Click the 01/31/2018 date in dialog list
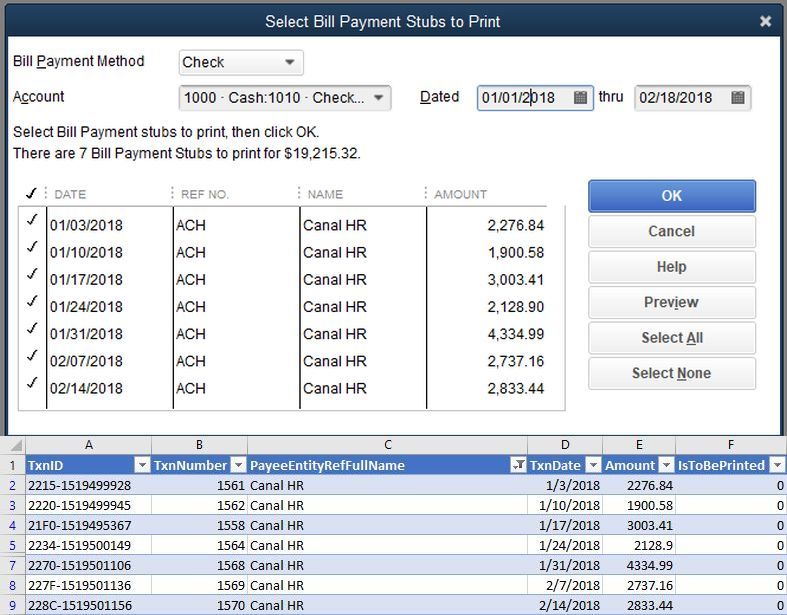The image size is (787, 615). pyautogui.click(x=86, y=334)
